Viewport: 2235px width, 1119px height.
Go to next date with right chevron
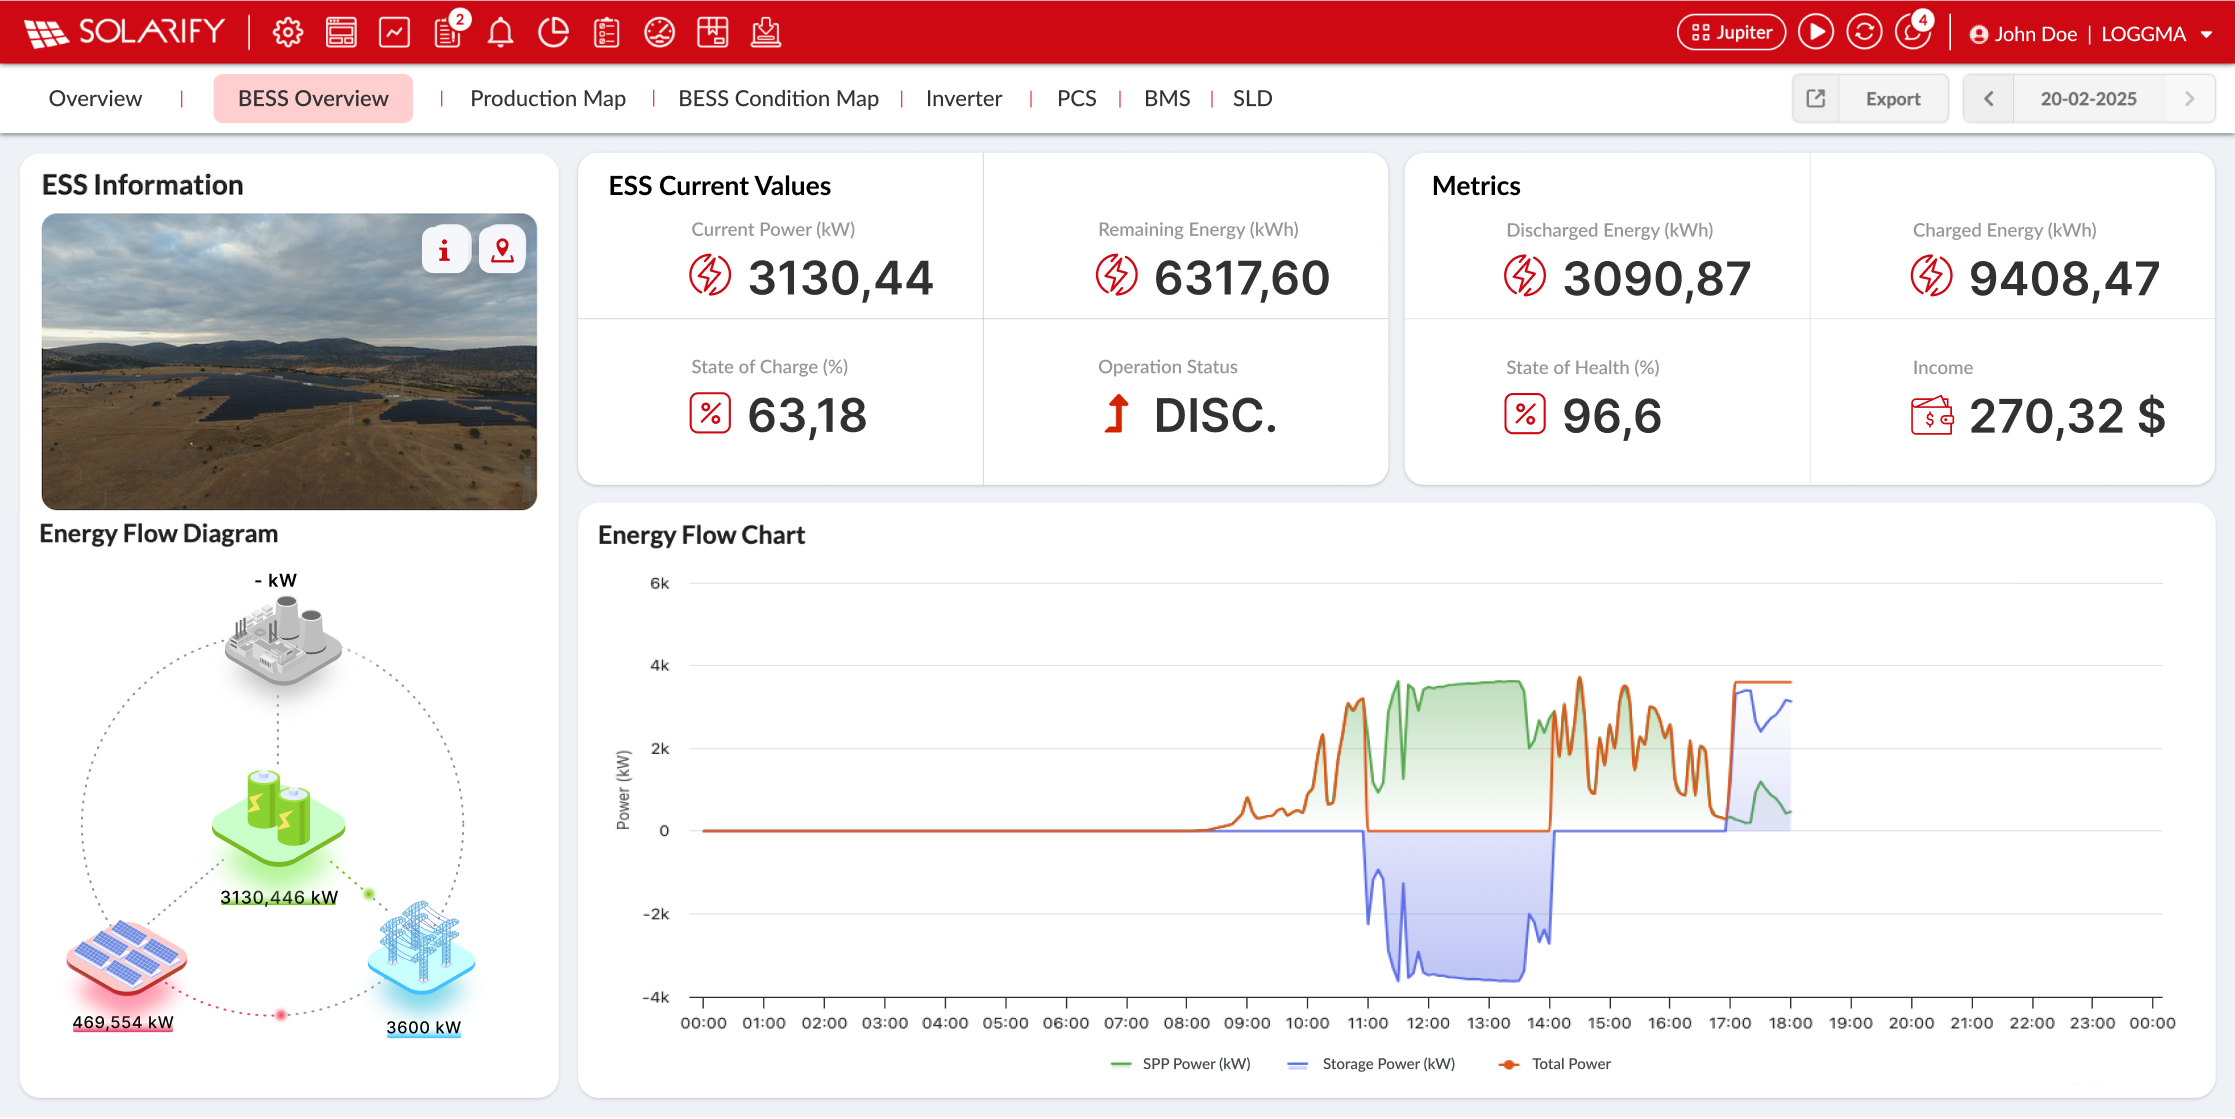coord(2189,99)
